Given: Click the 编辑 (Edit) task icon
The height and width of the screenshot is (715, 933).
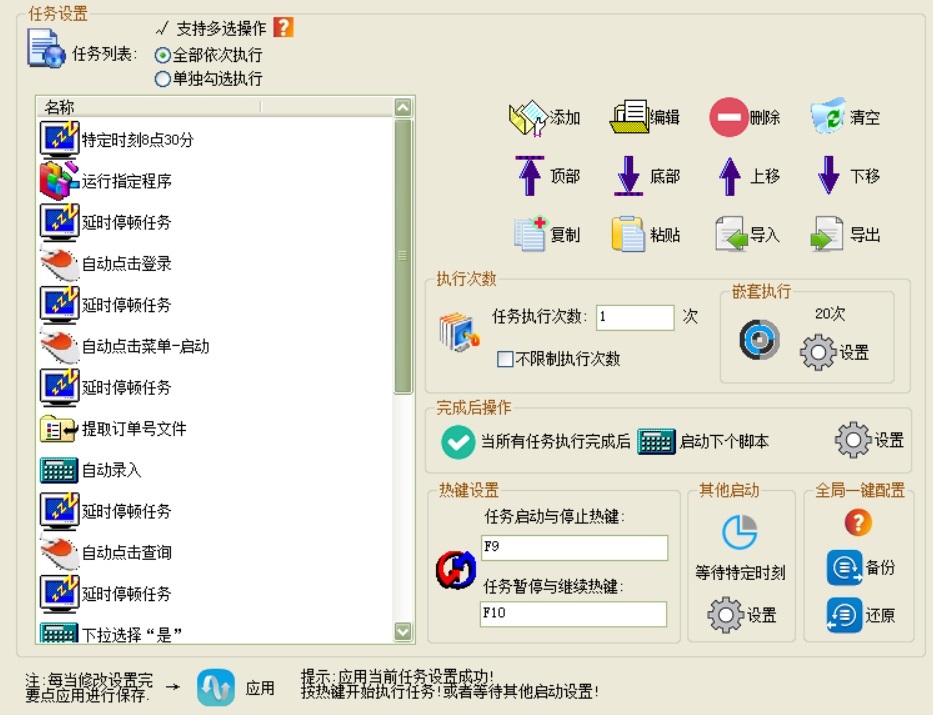Looking at the screenshot, I should (x=629, y=117).
